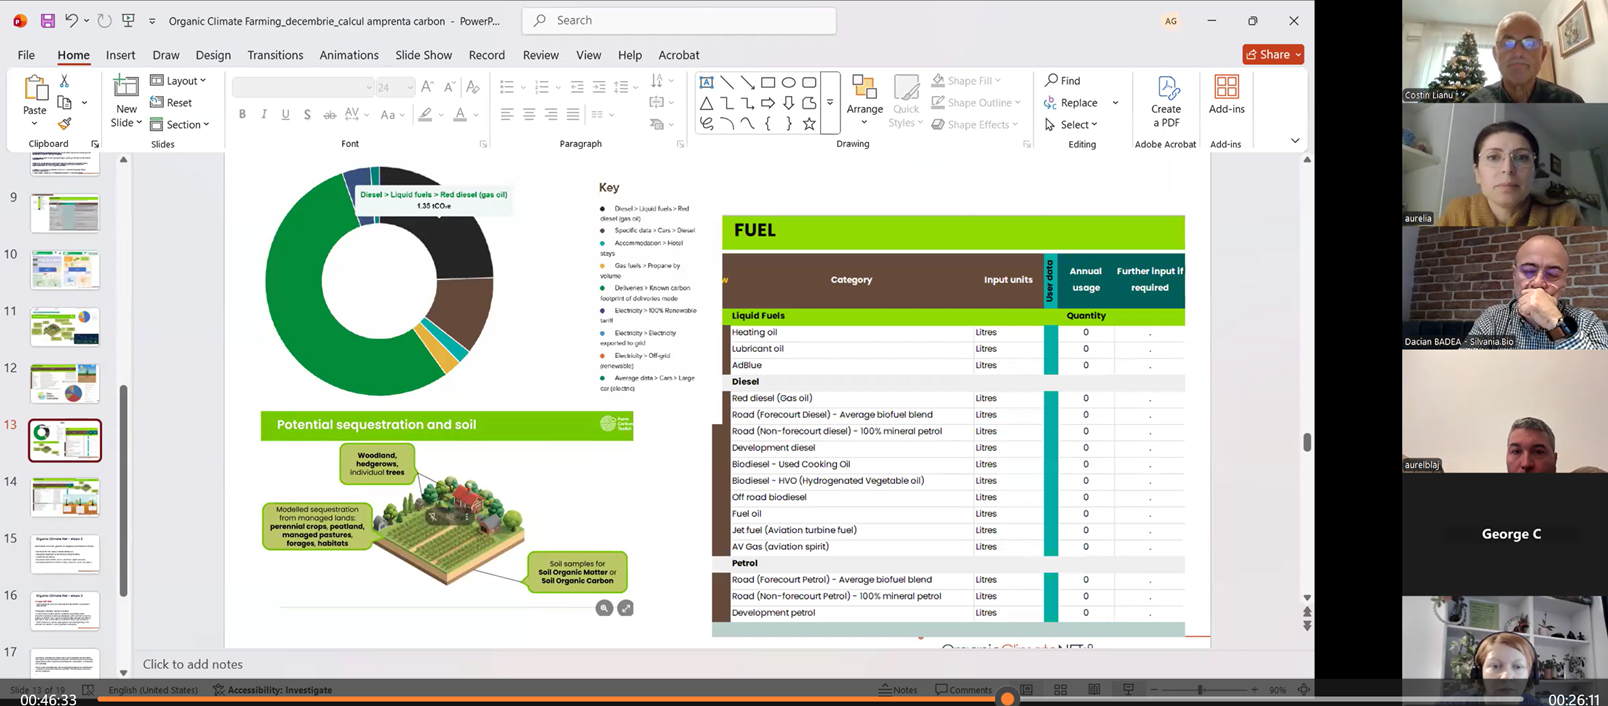Toggle Underline formatting

(286, 115)
